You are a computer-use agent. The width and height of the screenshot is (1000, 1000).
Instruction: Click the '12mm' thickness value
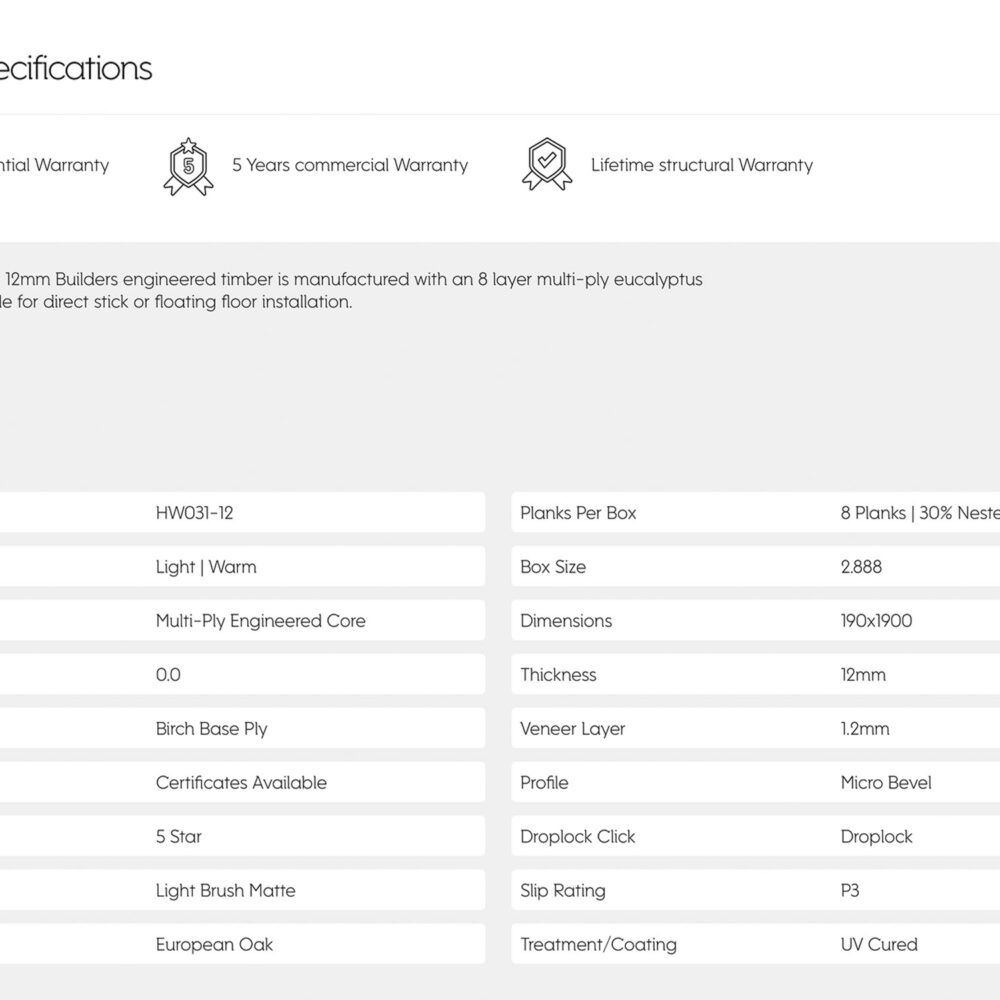(863, 675)
